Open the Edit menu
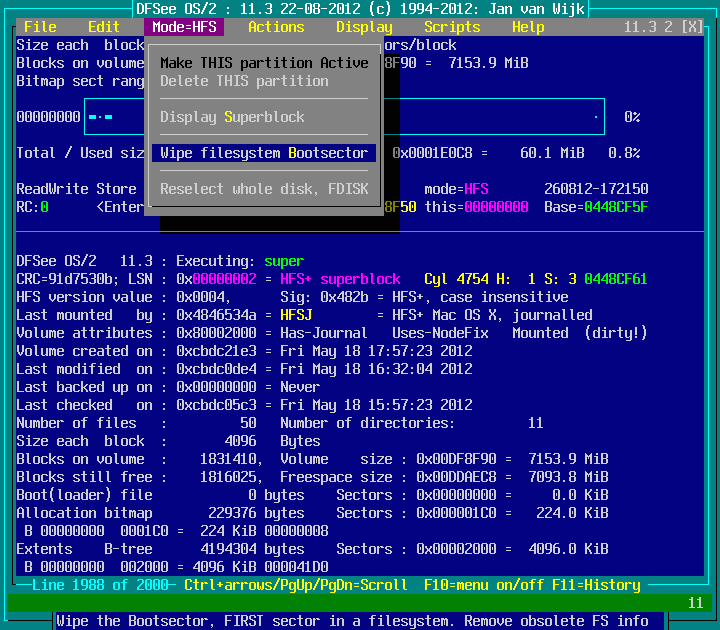This screenshot has width=720, height=630. (104, 27)
